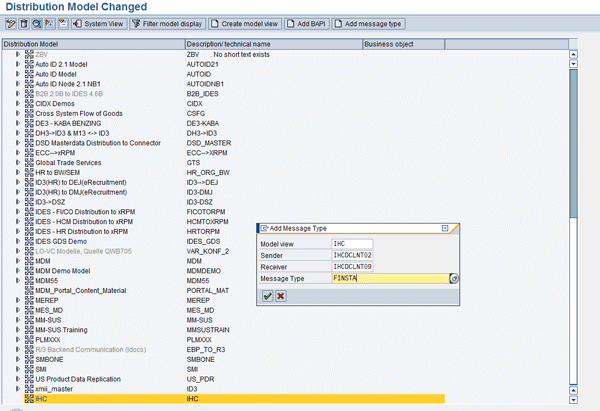Click the delete trash can toolbar icon
The height and width of the screenshot is (411, 600).
(23, 23)
